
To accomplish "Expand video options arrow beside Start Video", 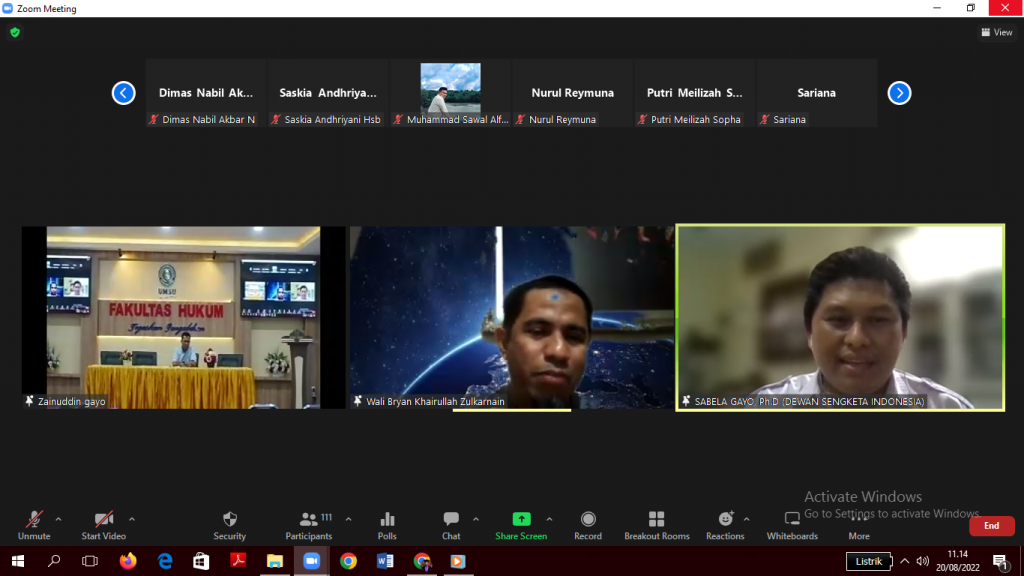I will (132, 519).
